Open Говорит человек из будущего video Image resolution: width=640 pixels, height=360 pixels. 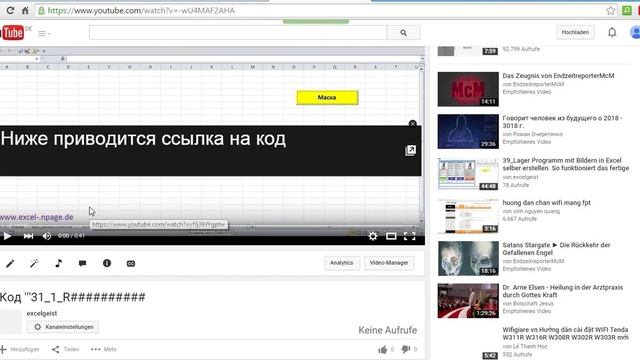click(562, 122)
